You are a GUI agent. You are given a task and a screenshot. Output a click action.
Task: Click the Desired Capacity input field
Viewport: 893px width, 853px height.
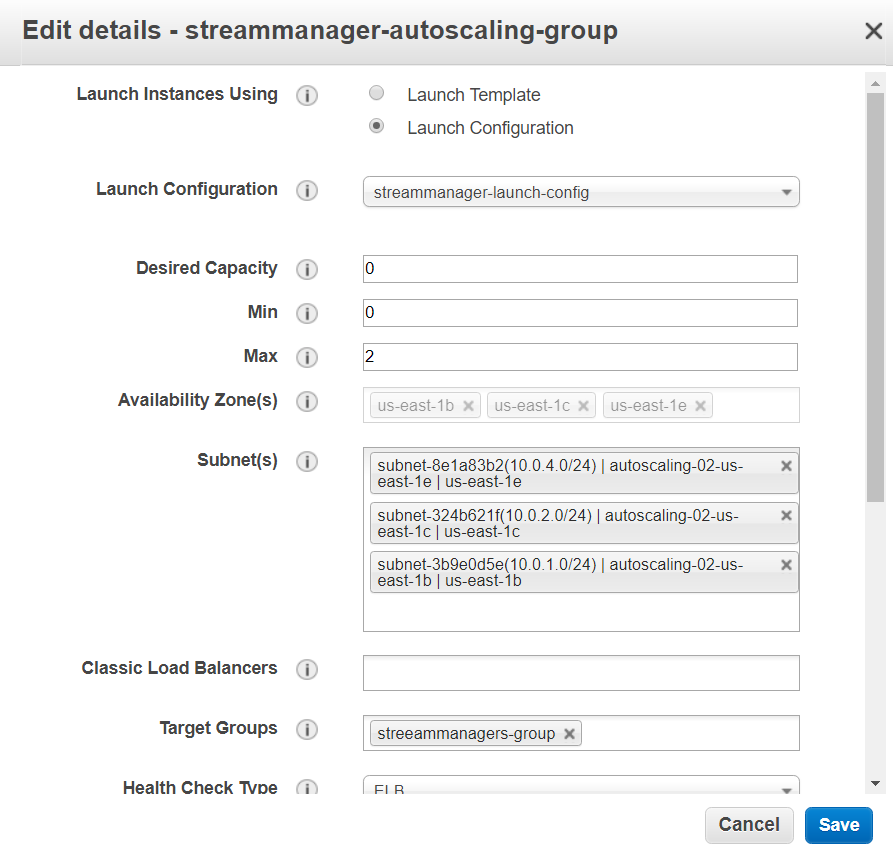tap(580, 269)
